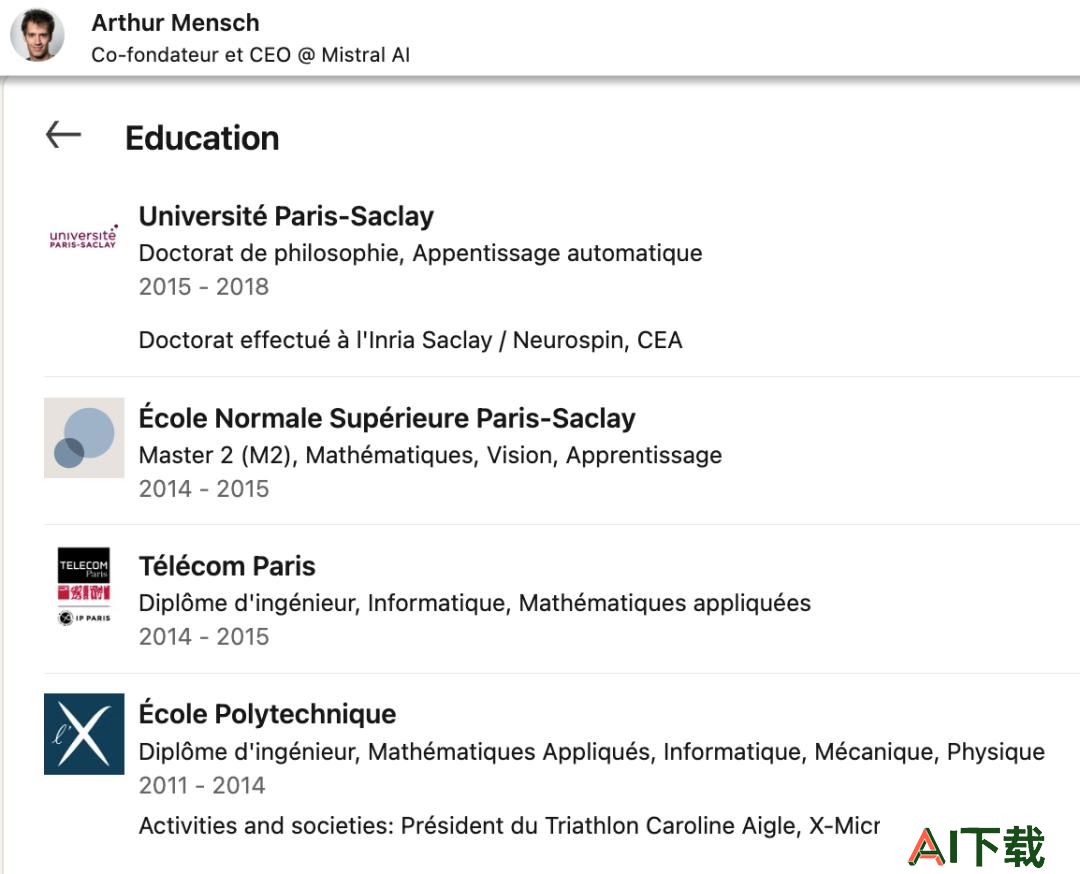This screenshot has width=1080, height=874.
Task: Open the Université Paris-Saclay logo
Action: (83, 236)
